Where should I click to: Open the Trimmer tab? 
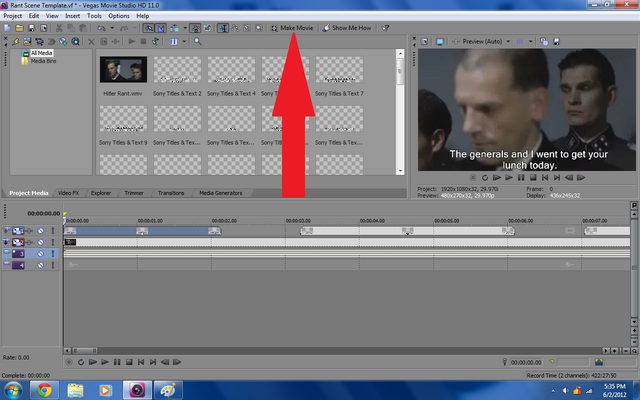(134, 193)
